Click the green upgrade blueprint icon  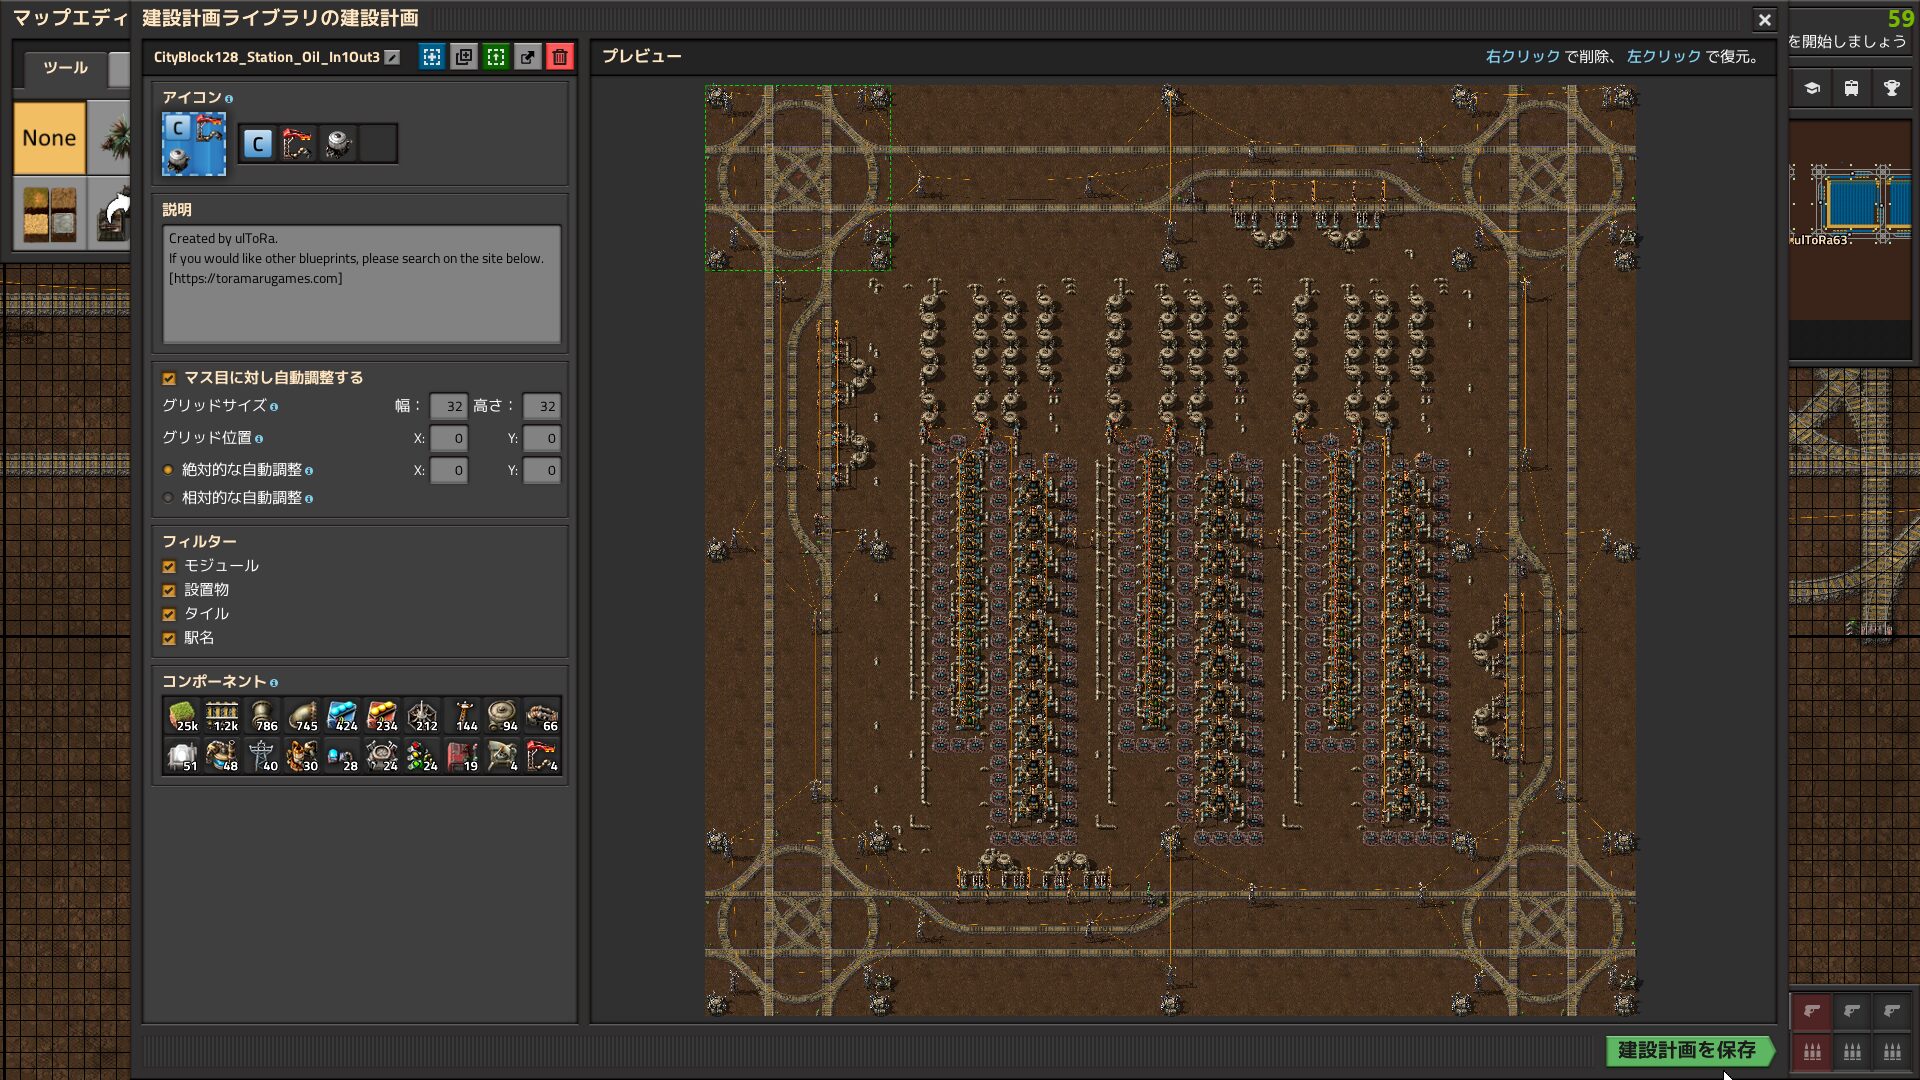click(496, 57)
